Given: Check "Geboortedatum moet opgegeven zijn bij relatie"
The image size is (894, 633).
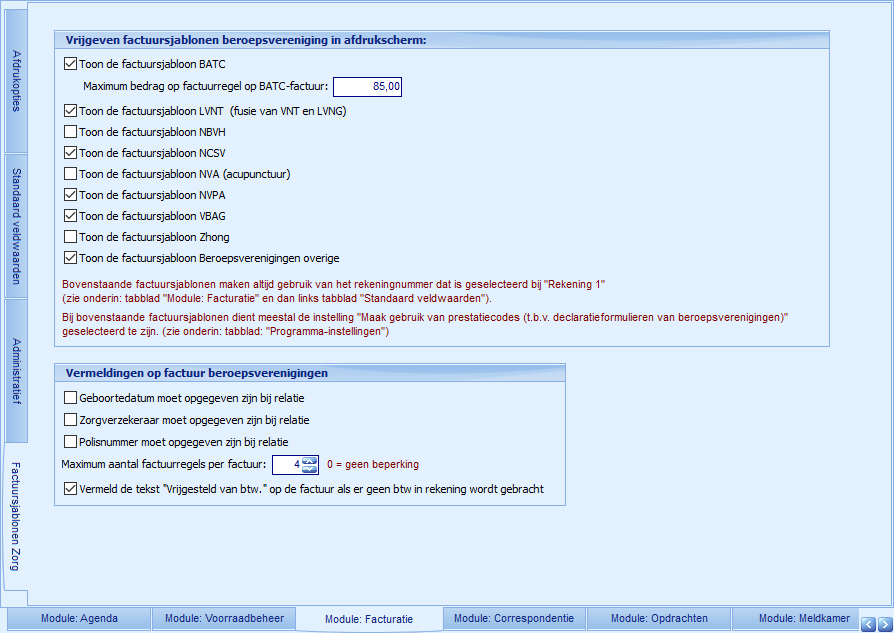Looking at the screenshot, I should (70, 397).
